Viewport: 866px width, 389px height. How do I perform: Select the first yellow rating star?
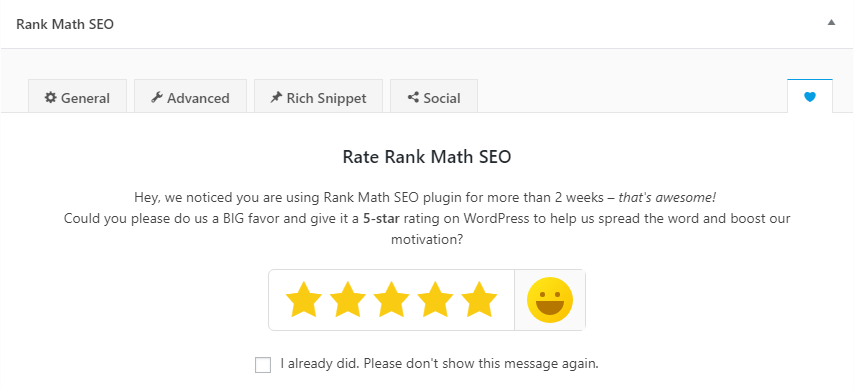click(x=304, y=299)
